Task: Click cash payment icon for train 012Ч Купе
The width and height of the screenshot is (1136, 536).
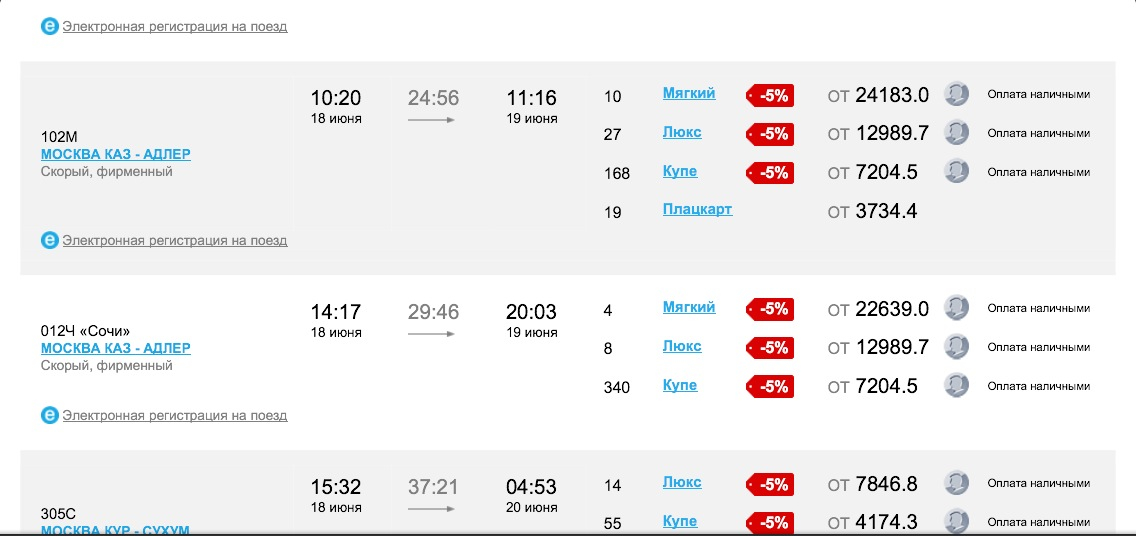Action: click(x=957, y=385)
